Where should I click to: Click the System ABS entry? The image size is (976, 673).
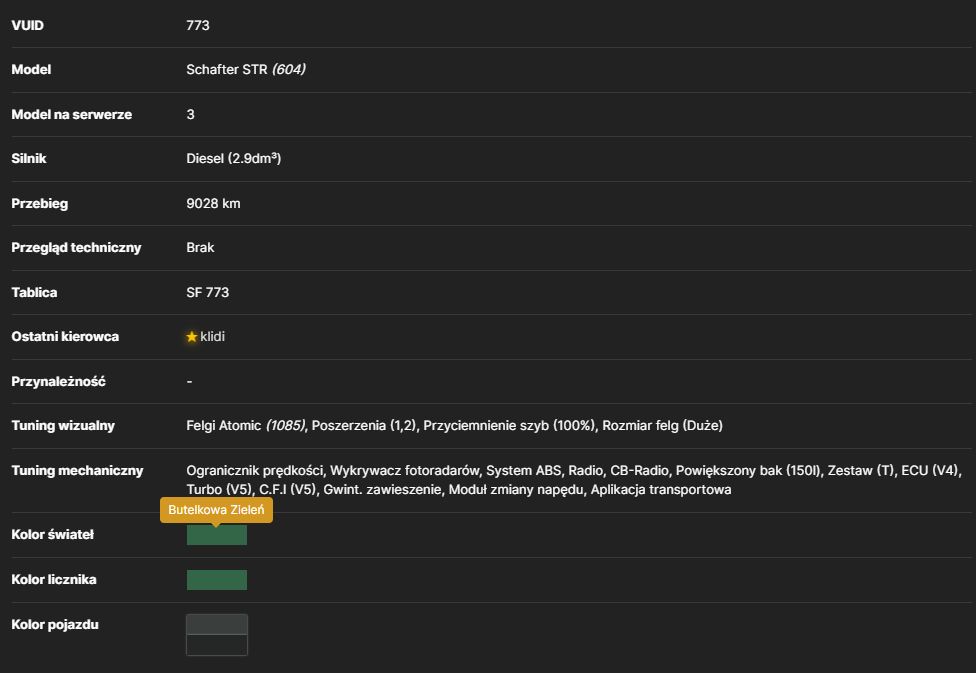tap(523, 471)
